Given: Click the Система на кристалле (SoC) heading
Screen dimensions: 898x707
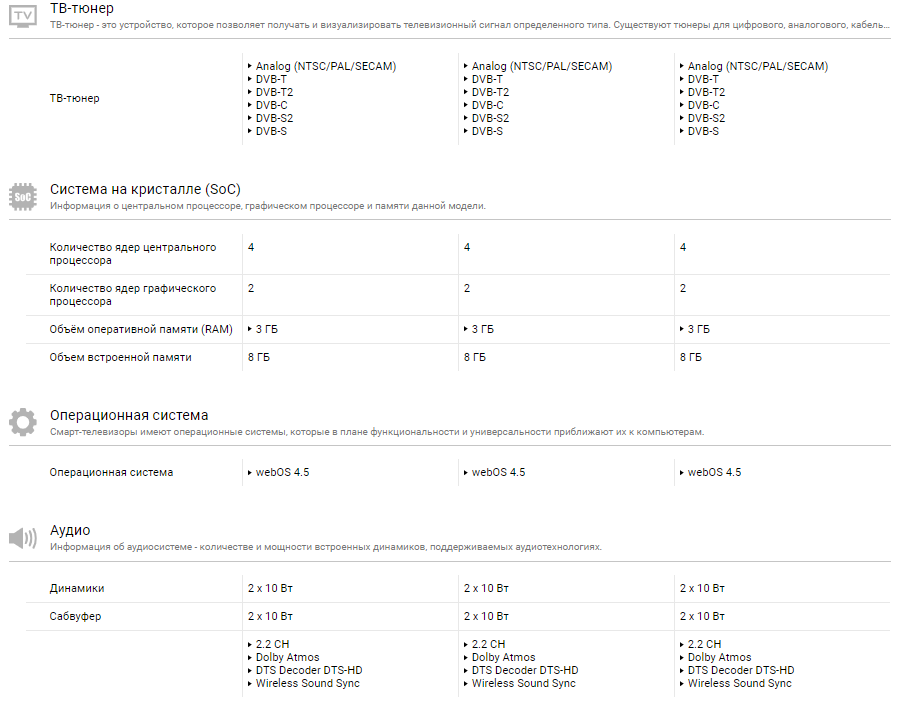Looking at the screenshot, I should (145, 189).
